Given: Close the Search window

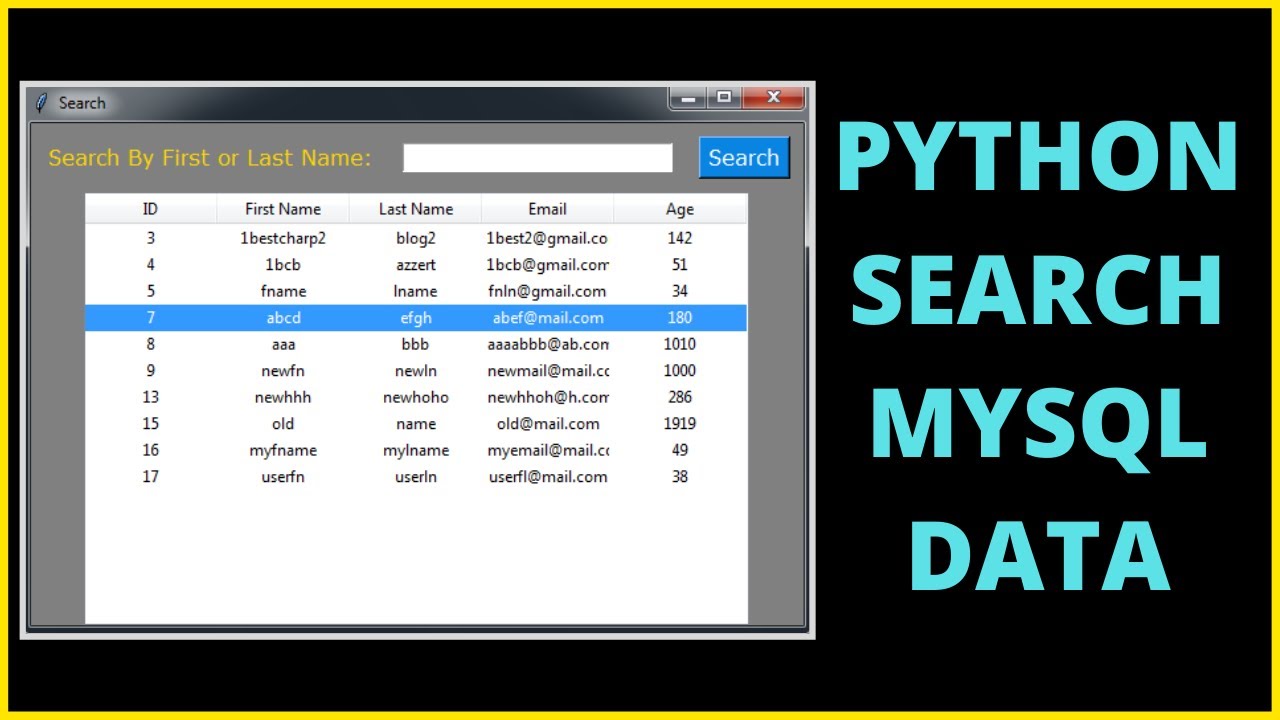Looking at the screenshot, I should tap(773, 98).
